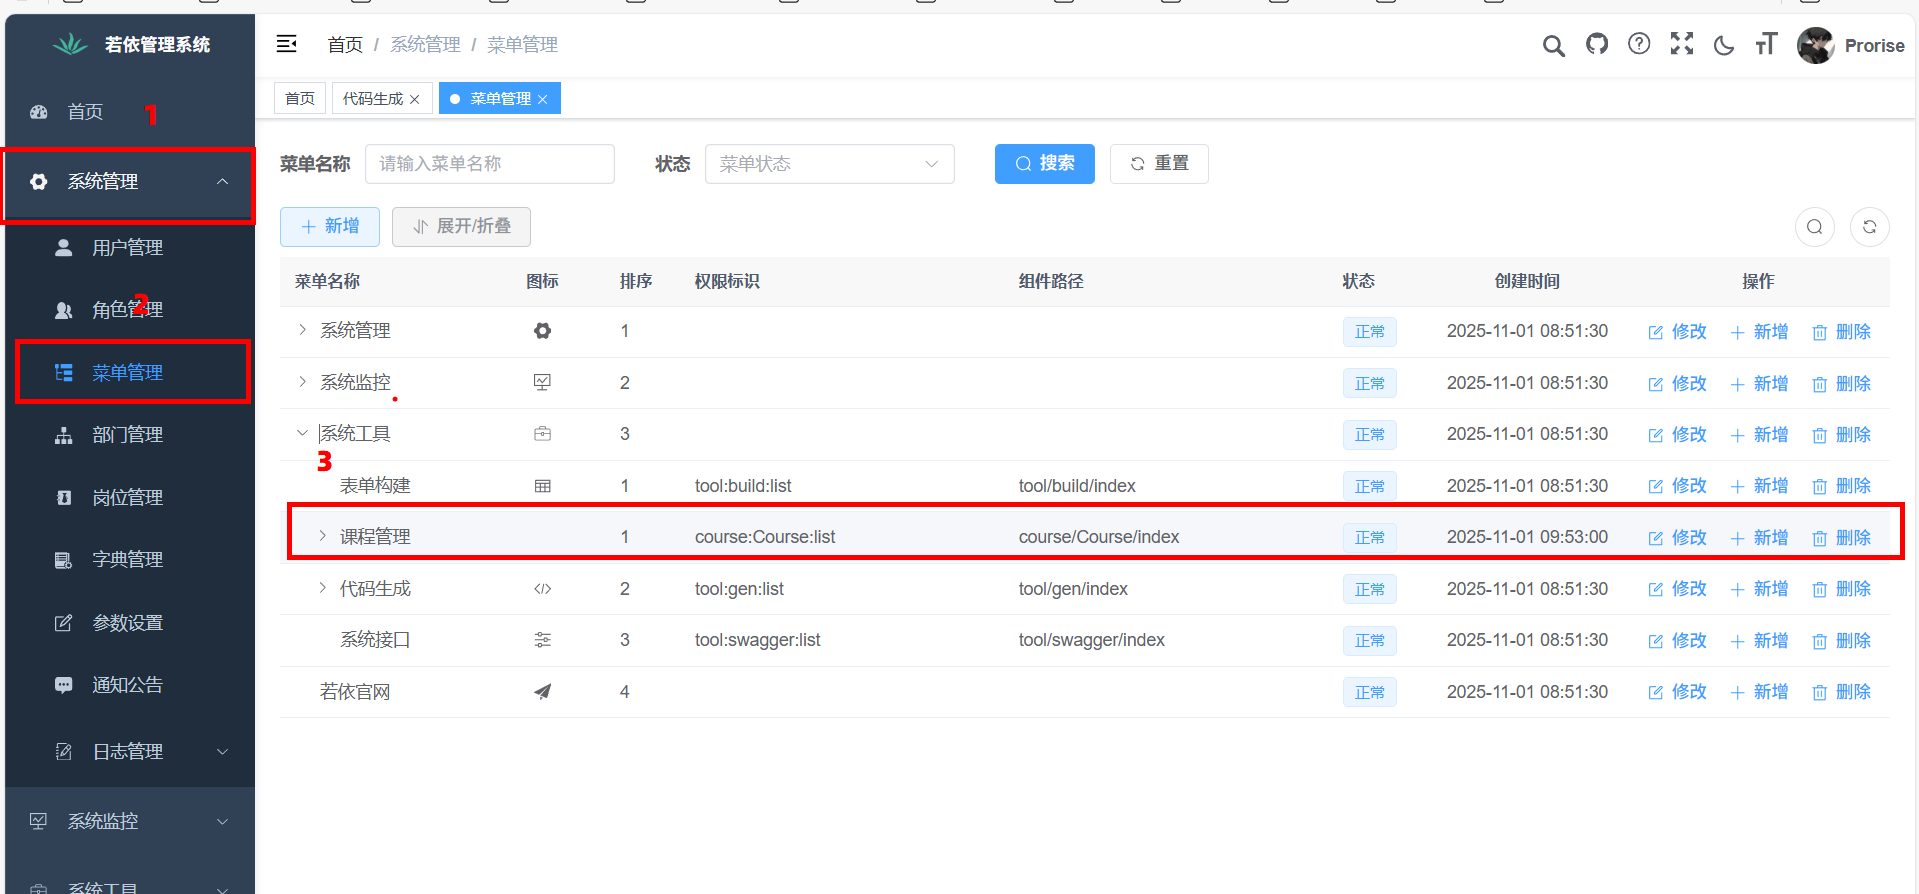Viewport: 1919px width, 894px height.
Task: Close the 菜单管理 tab
Action: coord(543,99)
